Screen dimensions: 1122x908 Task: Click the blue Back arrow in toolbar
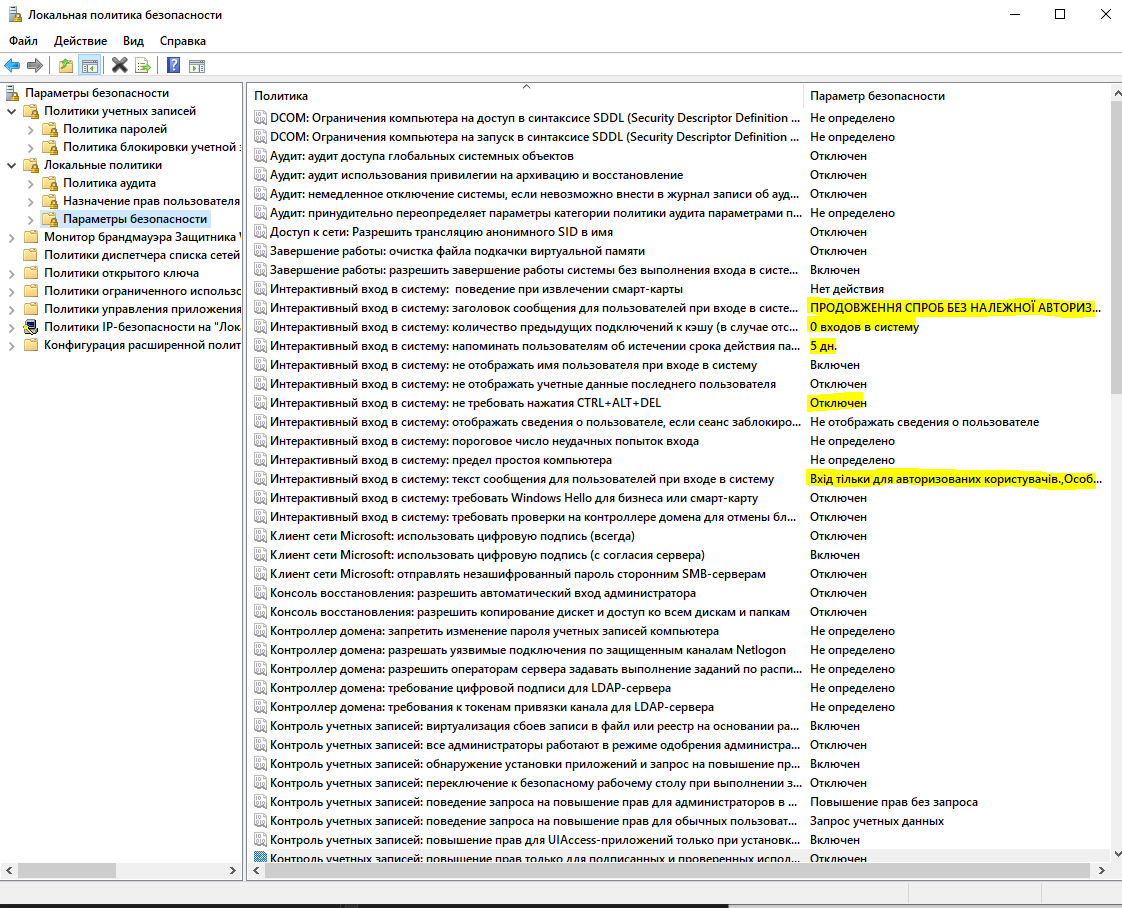12,66
